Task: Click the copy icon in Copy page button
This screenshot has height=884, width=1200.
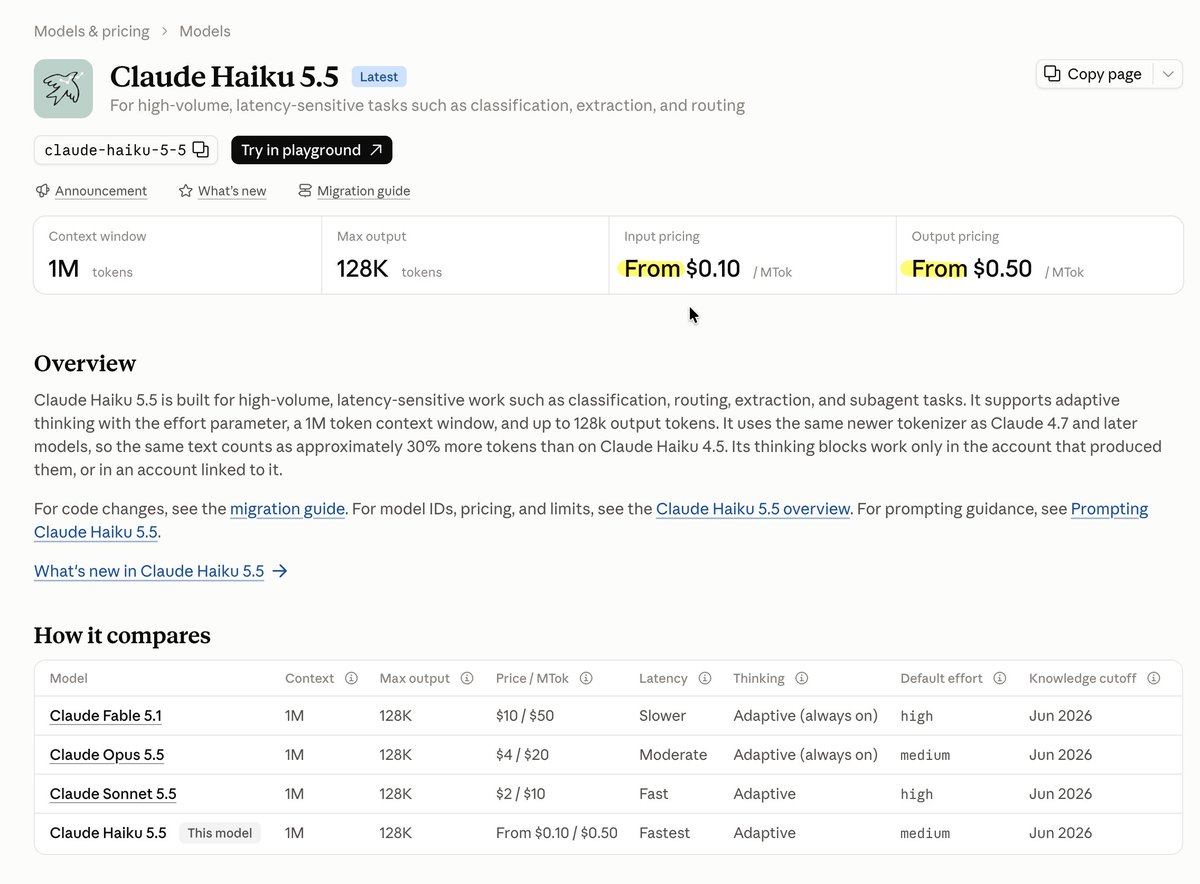Action: (x=1052, y=74)
